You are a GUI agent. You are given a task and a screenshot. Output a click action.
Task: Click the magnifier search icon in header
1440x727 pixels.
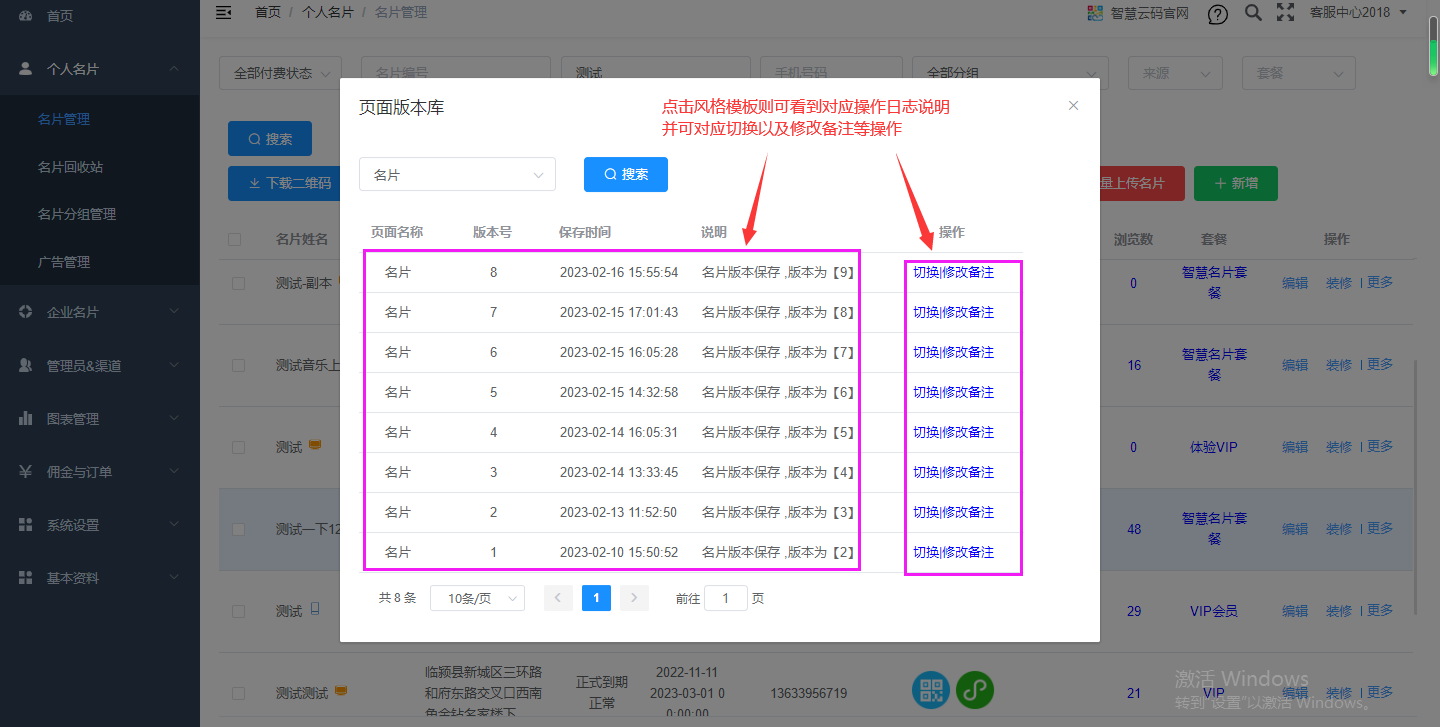coord(1252,13)
